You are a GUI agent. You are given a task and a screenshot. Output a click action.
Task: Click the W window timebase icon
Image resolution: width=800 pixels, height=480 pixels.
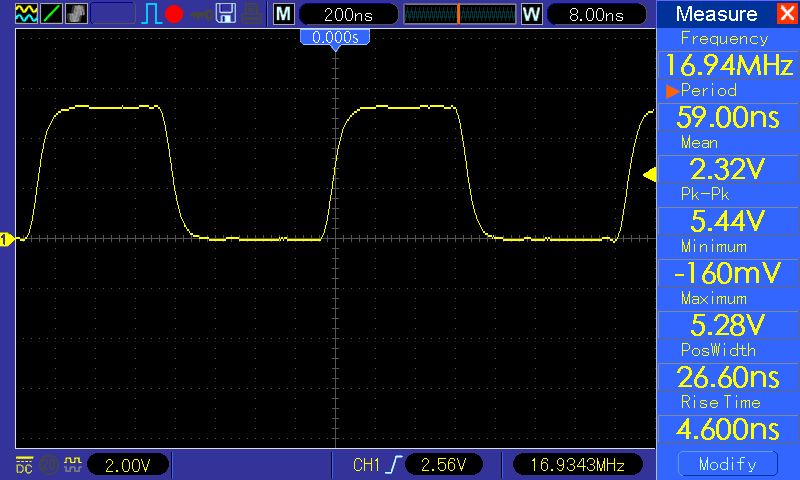tap(531, 14)
